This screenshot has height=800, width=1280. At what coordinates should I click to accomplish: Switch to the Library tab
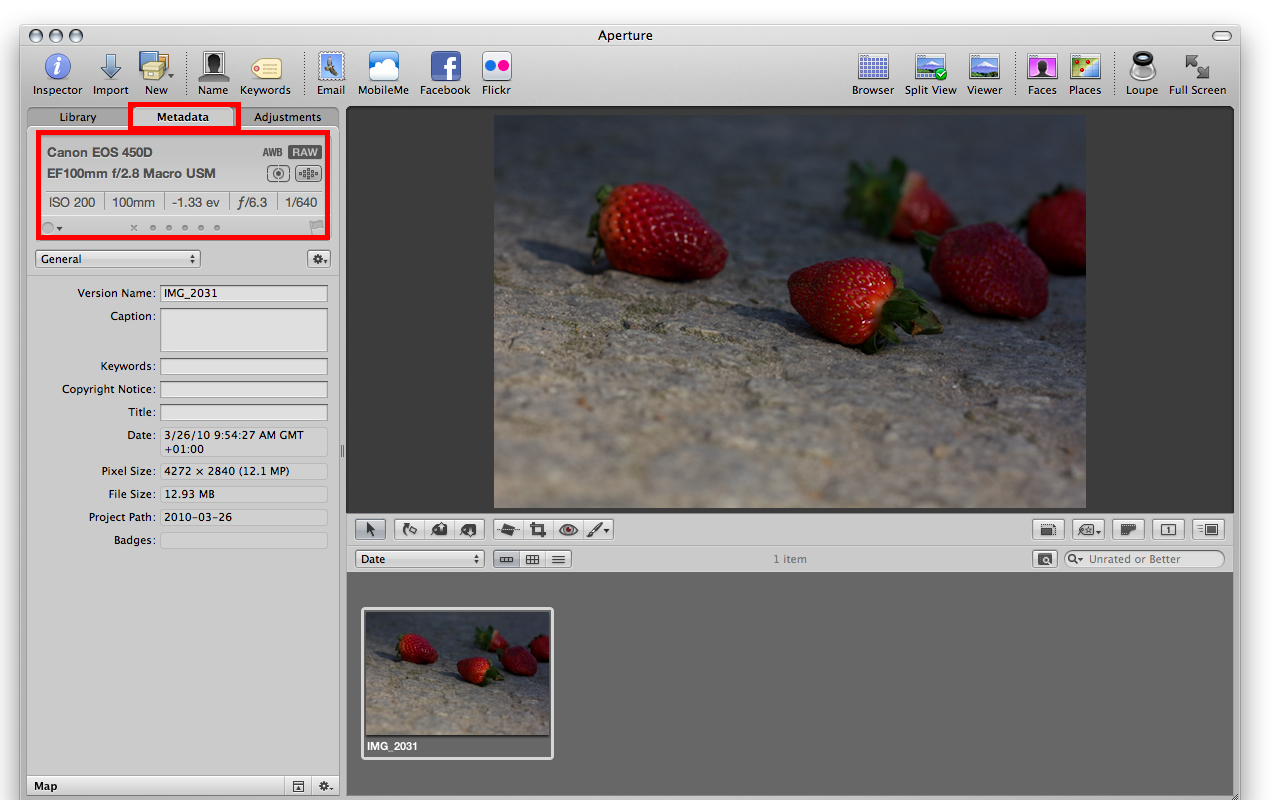click(x=78, y=117)
